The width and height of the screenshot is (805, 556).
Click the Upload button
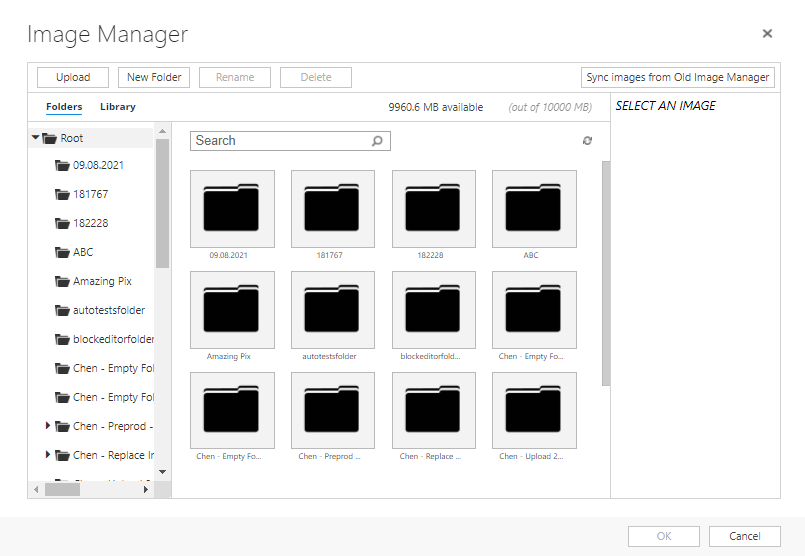pos(73,78)
